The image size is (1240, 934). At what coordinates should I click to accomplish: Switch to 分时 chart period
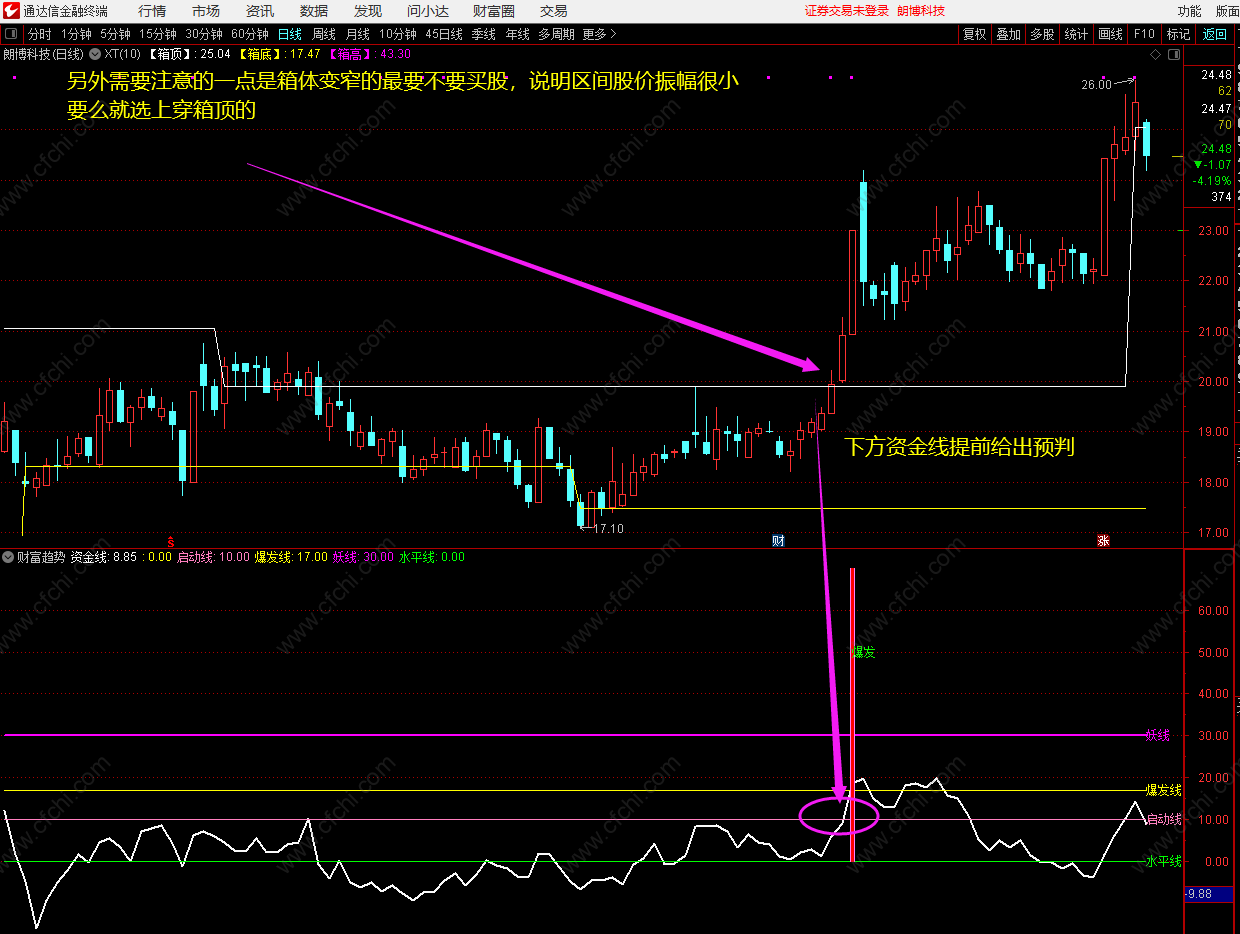click(39, 34)
